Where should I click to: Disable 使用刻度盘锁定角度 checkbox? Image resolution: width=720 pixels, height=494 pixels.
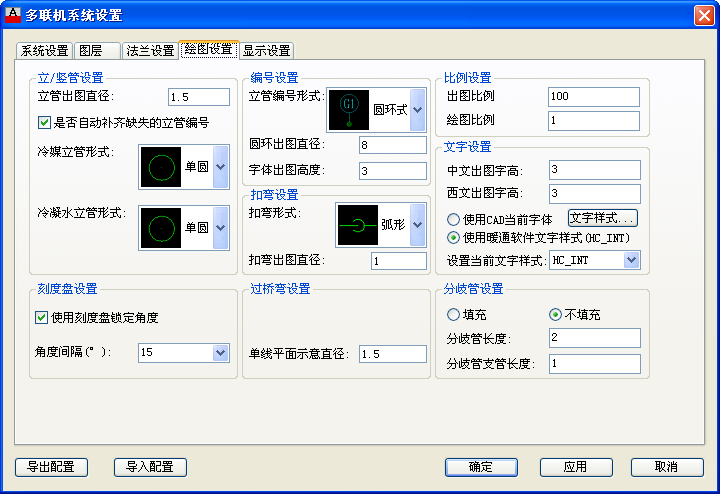[x=42, y=318]
